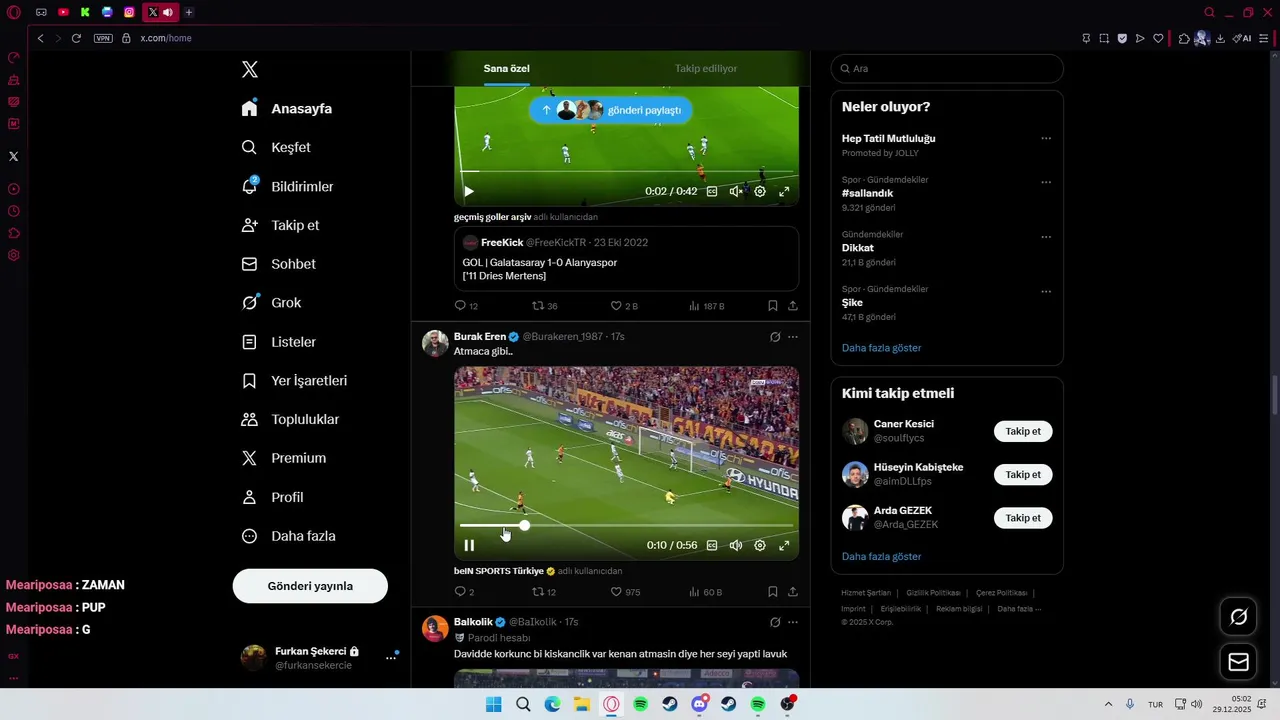This screenshot has width=1280, height=720.
Task: Share Burak Eren's post
Action: point(793,592)
